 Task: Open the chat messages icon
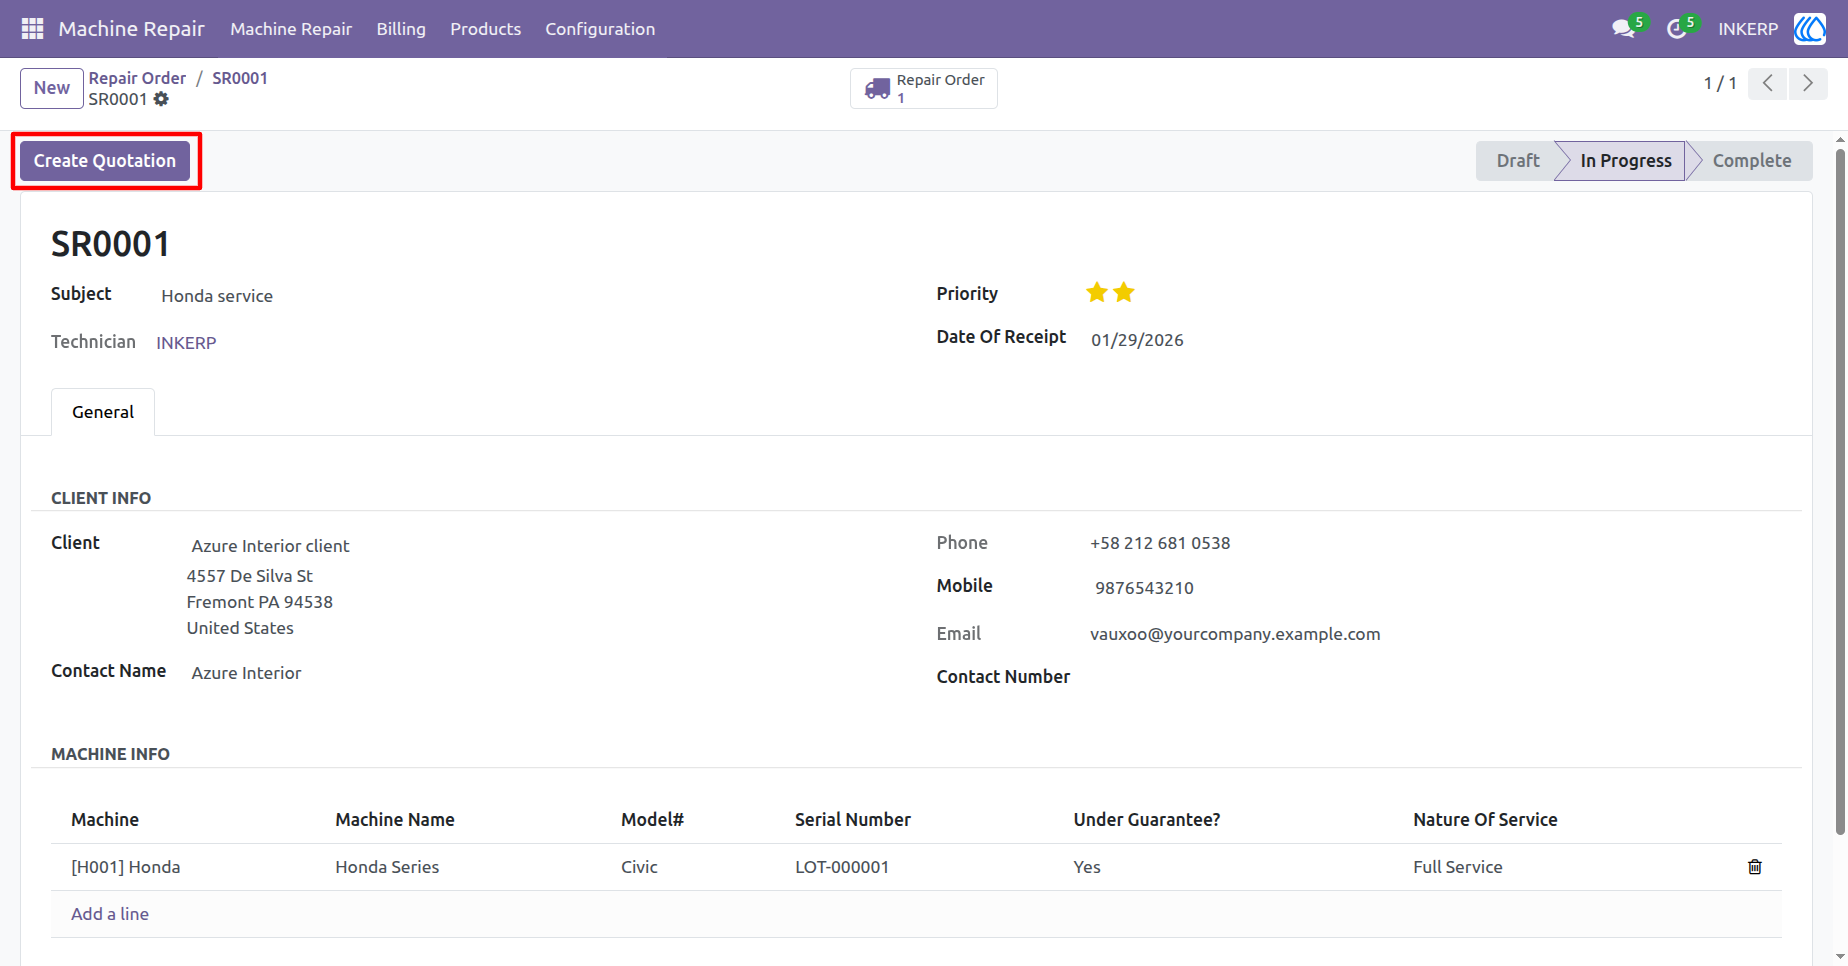(x=1623, y=29)
